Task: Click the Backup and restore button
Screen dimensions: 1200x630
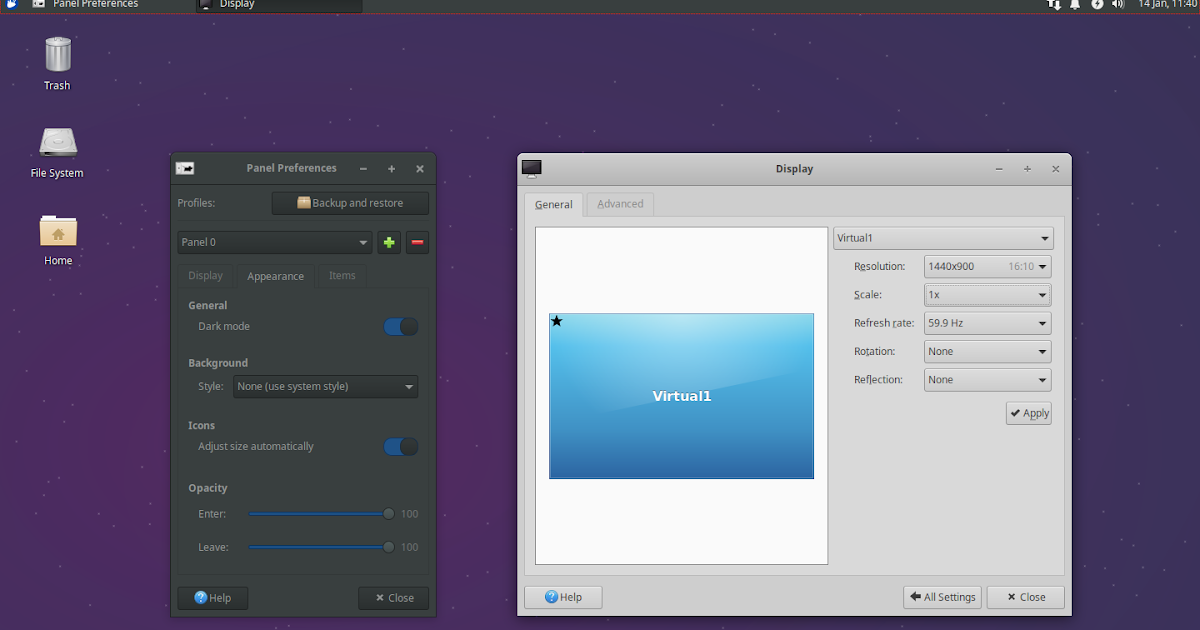Action: [350, 202]
